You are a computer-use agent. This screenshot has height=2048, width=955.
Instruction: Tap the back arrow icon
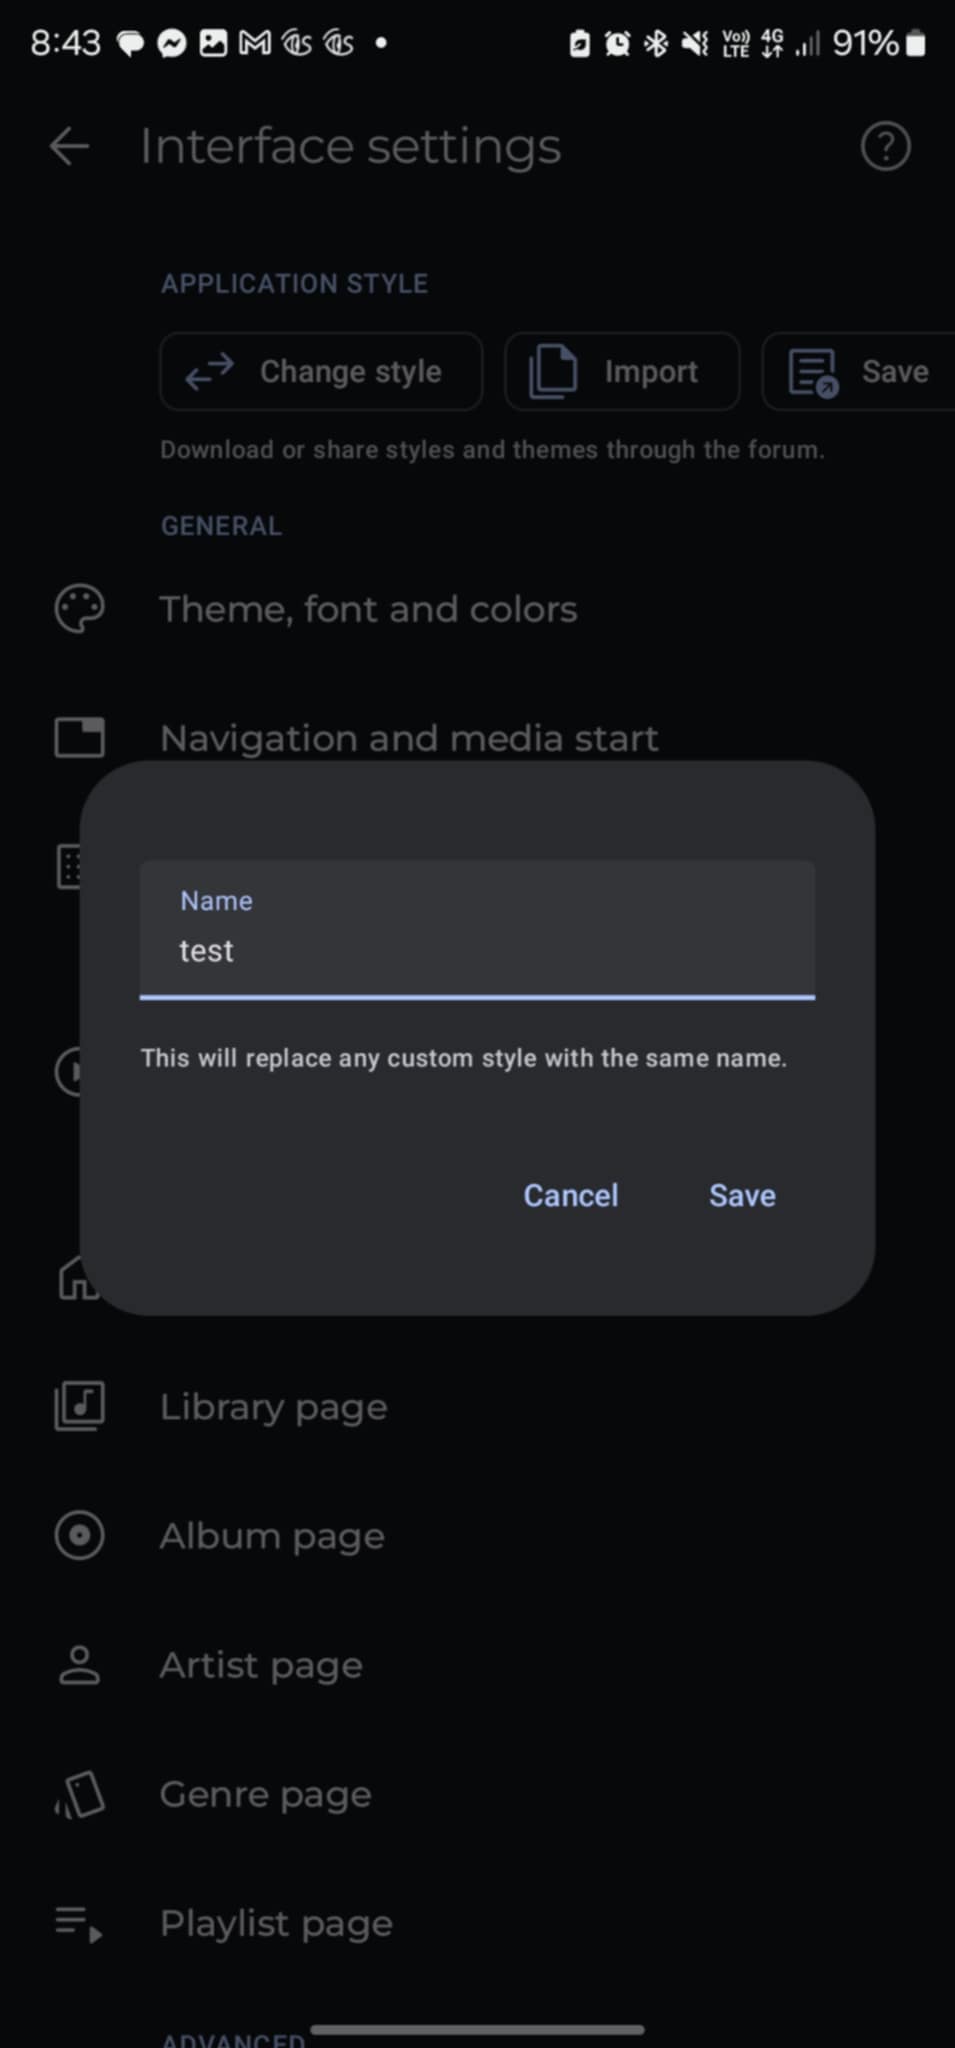point(69,146)
